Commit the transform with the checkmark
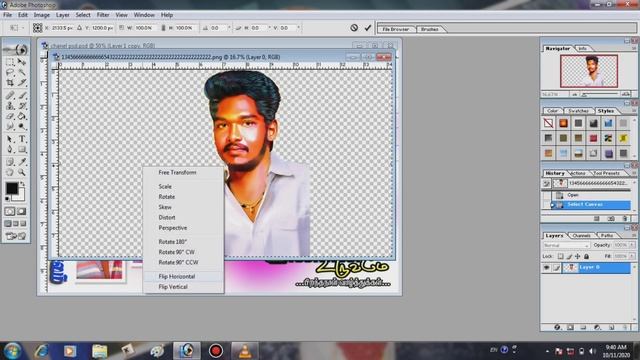Viewport: 640px width, 360px height. (x=368, y=28)
